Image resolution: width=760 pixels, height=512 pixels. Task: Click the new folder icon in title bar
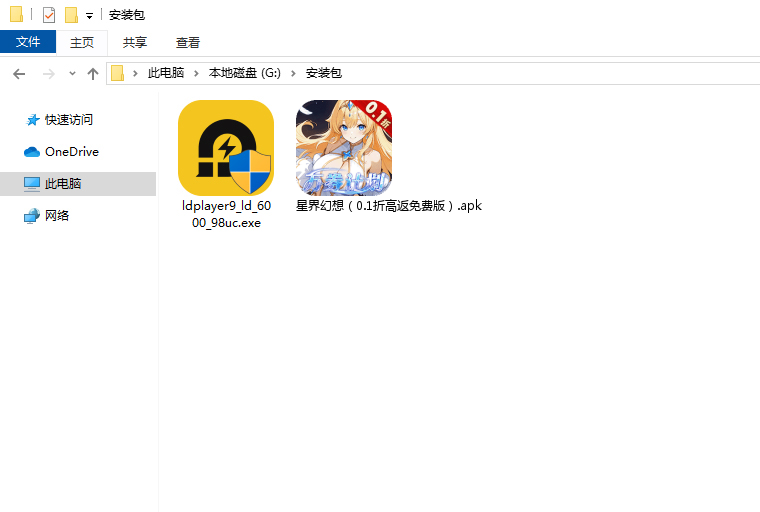click(71, 15)
